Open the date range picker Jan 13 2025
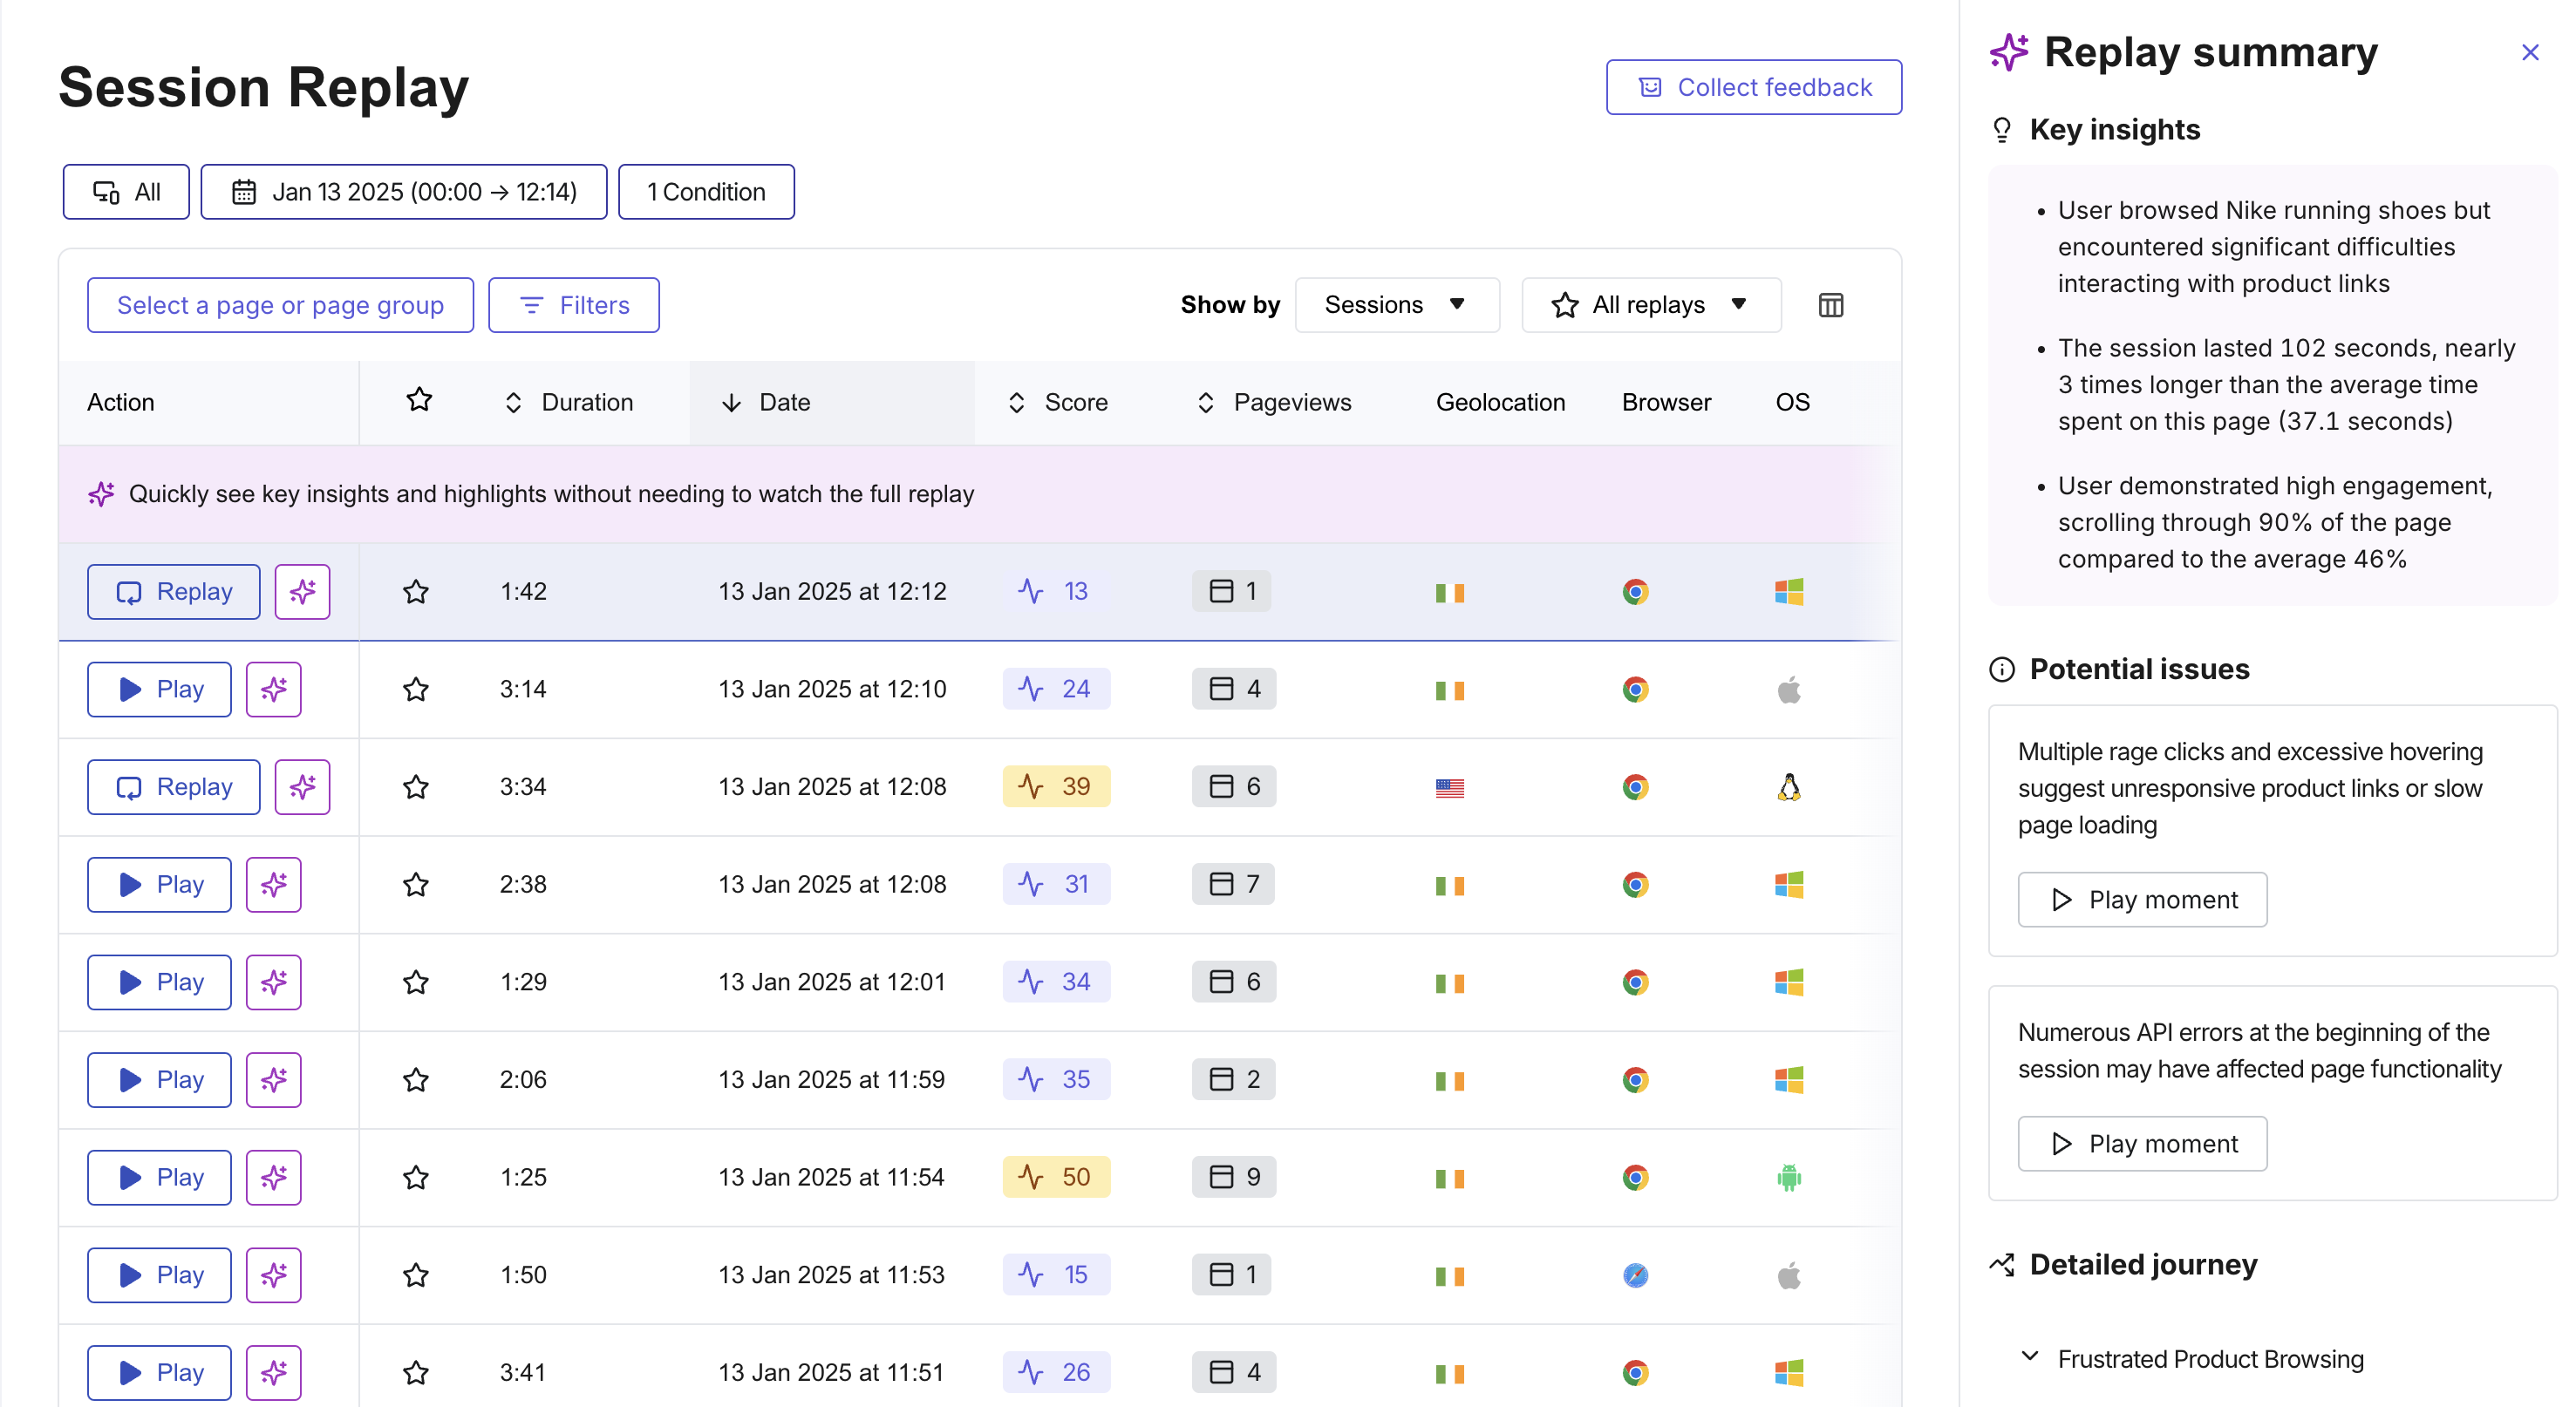 point(404,192)
